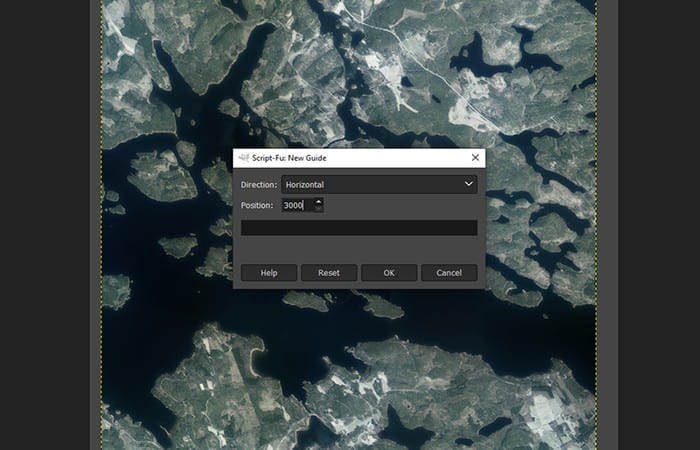Viewport: 700px width, 450px height.
Task: Increase Position with the up arrow
Action: click(318, 202)
